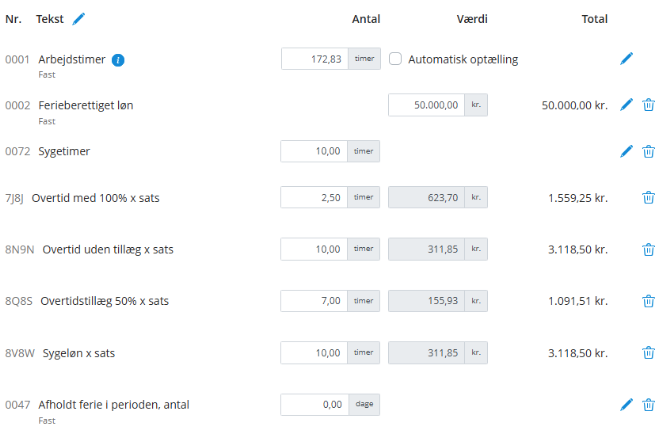Screen dimensions: 667x438
Task: Click the pencil icon beside Tekst header
Action: [79, 19]
